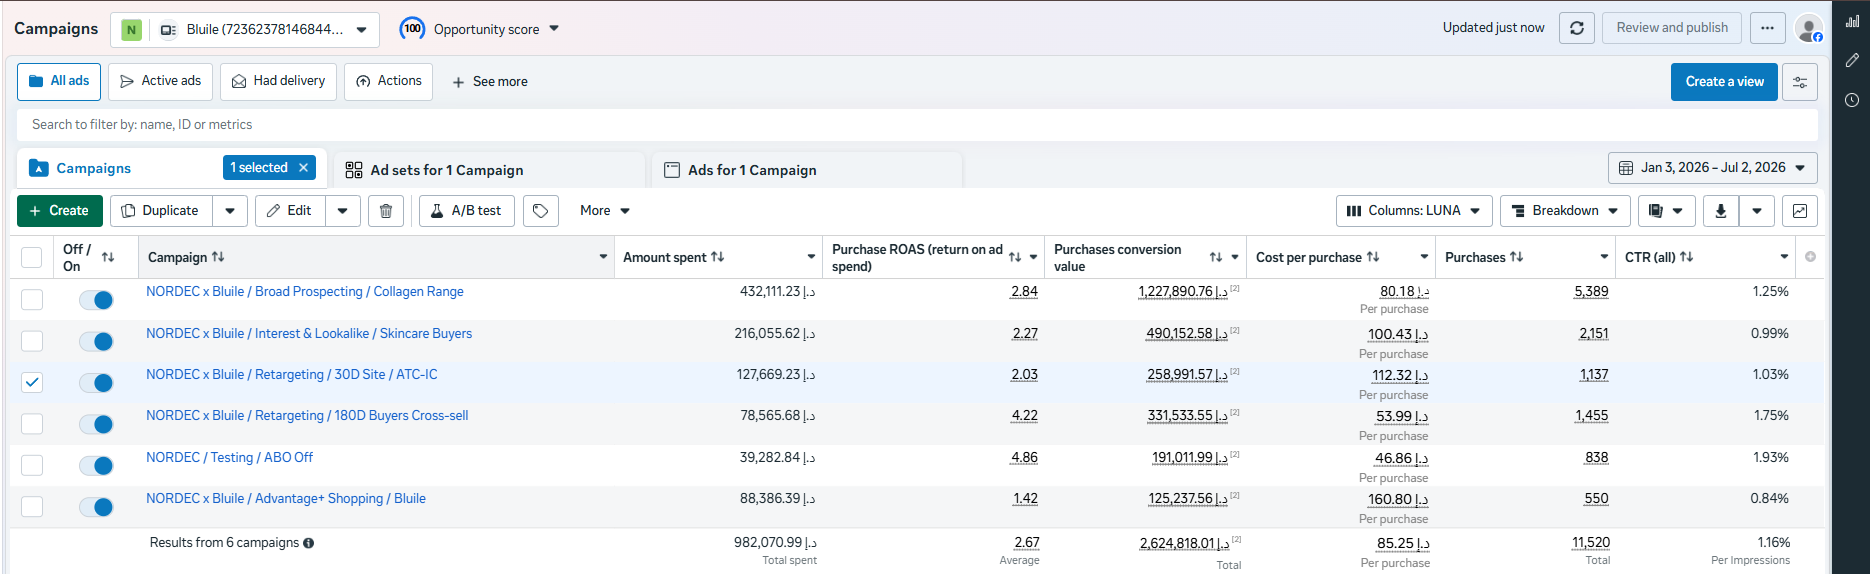Select the All ads view
Screen dimensions: 1870x574
[x=59, y=81]
